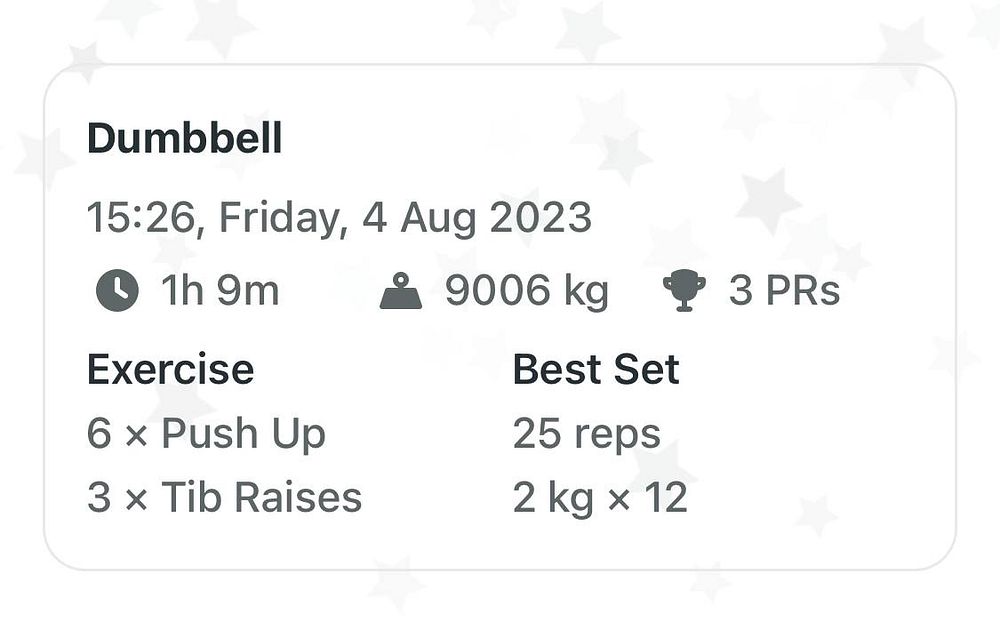Open the 3 × Tib Raises exercise
This screenshot has width=1000, height=628.
pos(224,497)
